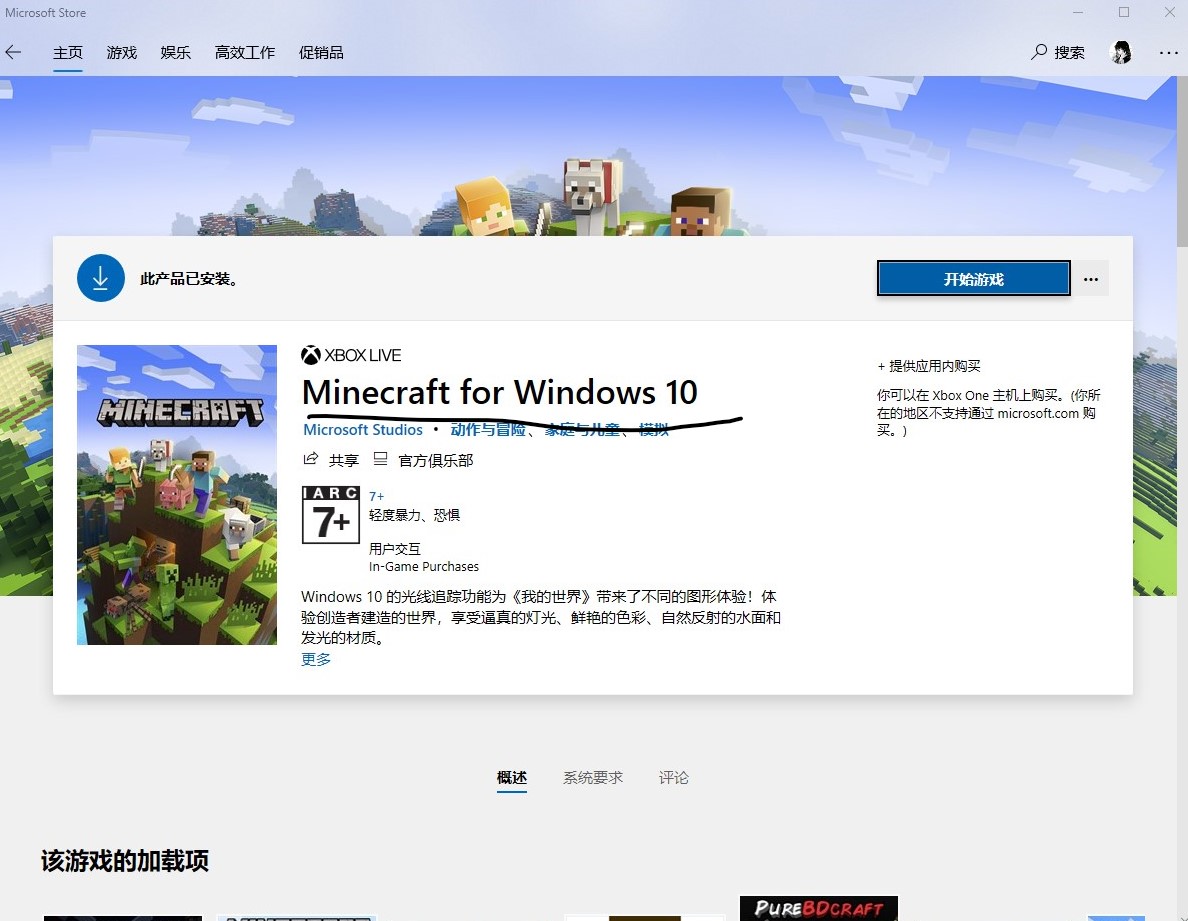Open the PureBDcraft add-on thumbnail

[819, 908]
